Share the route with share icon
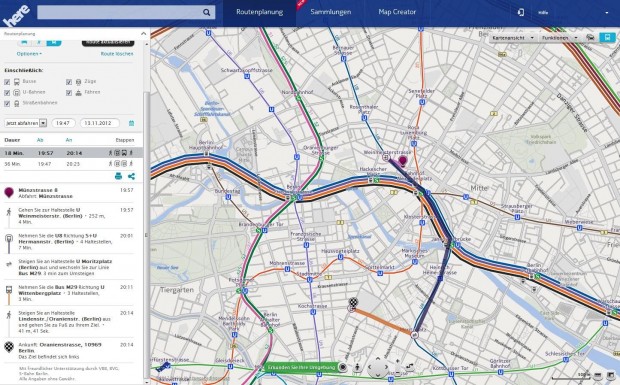 click(x=131, y=176)
